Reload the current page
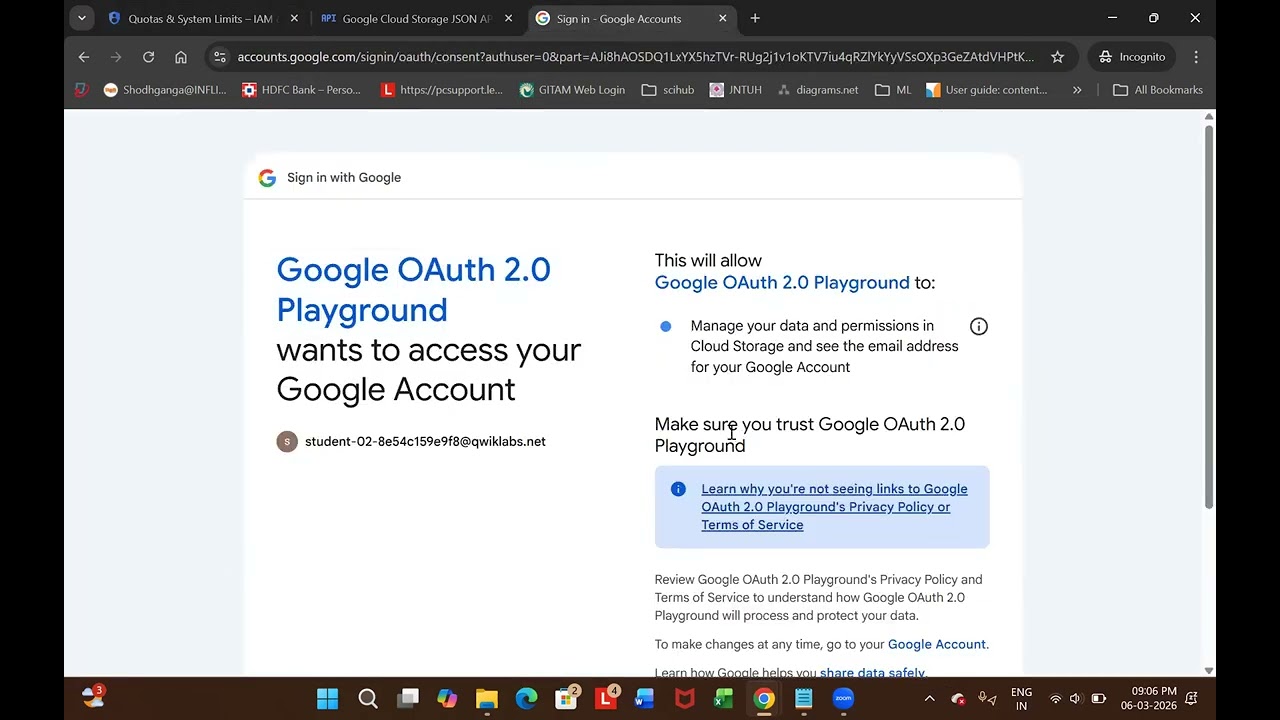Screen dimensions: 1280x720 [x=148, y=57]
